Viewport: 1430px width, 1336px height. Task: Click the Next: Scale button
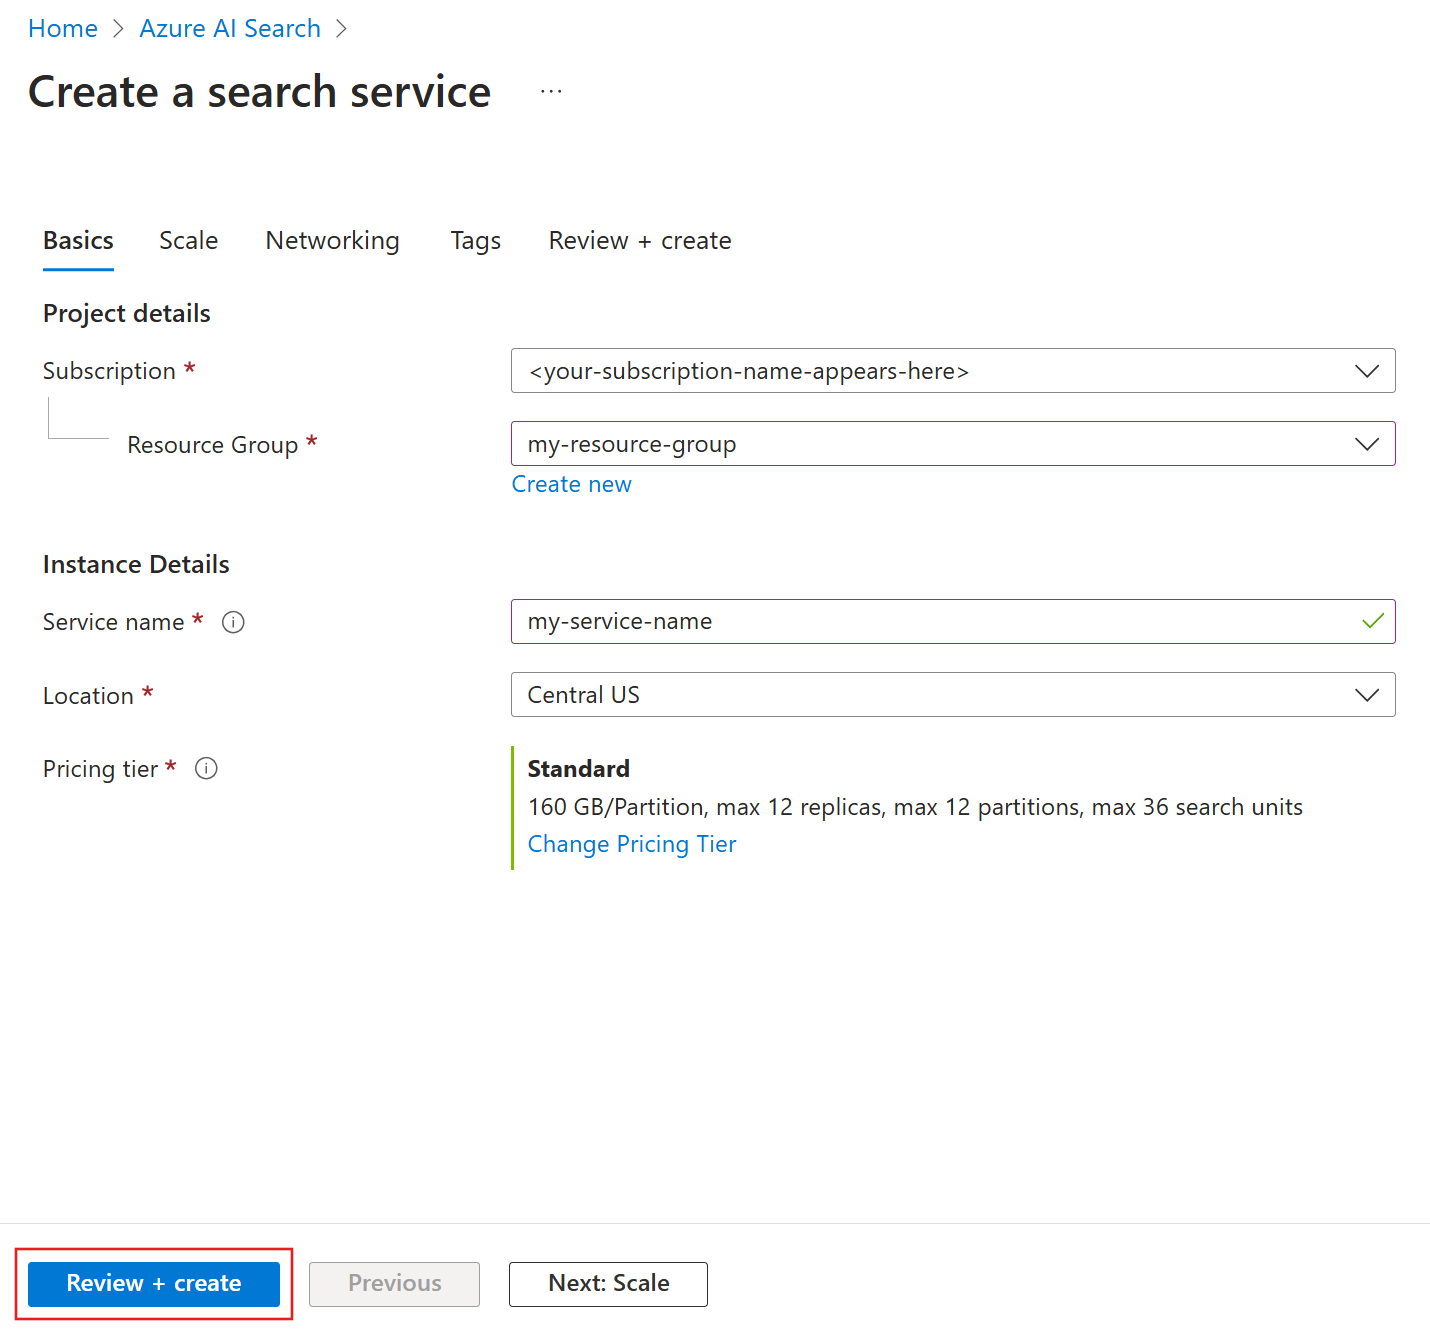pyautogui.click(x=608, y=1283)
